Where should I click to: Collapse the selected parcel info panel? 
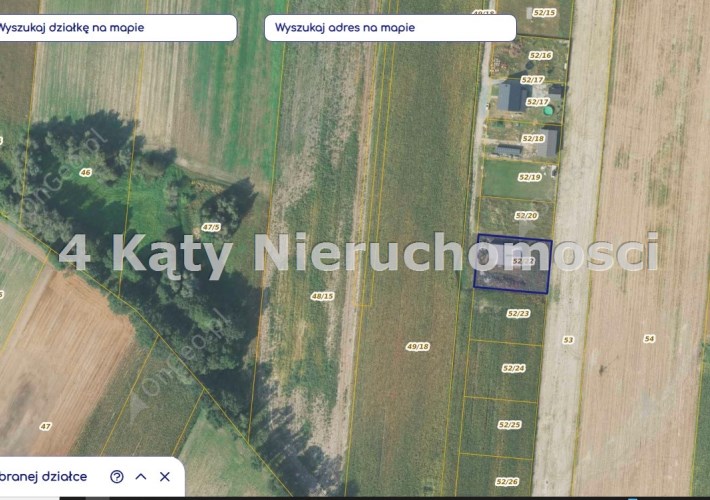coord(141,477)
